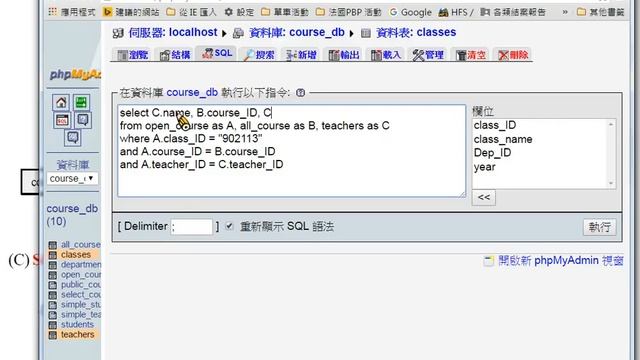Image resolution: width=640 pixels, height=360 pixels.
Task: Click the table icon beside classes breadcrumb
Action: click(366, 33)
